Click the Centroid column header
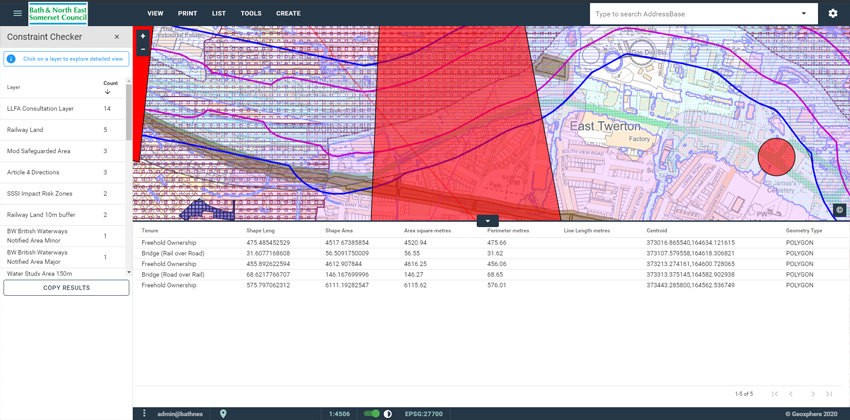The height and width of the screenshot is (420, 850). (x=655, y=231)
